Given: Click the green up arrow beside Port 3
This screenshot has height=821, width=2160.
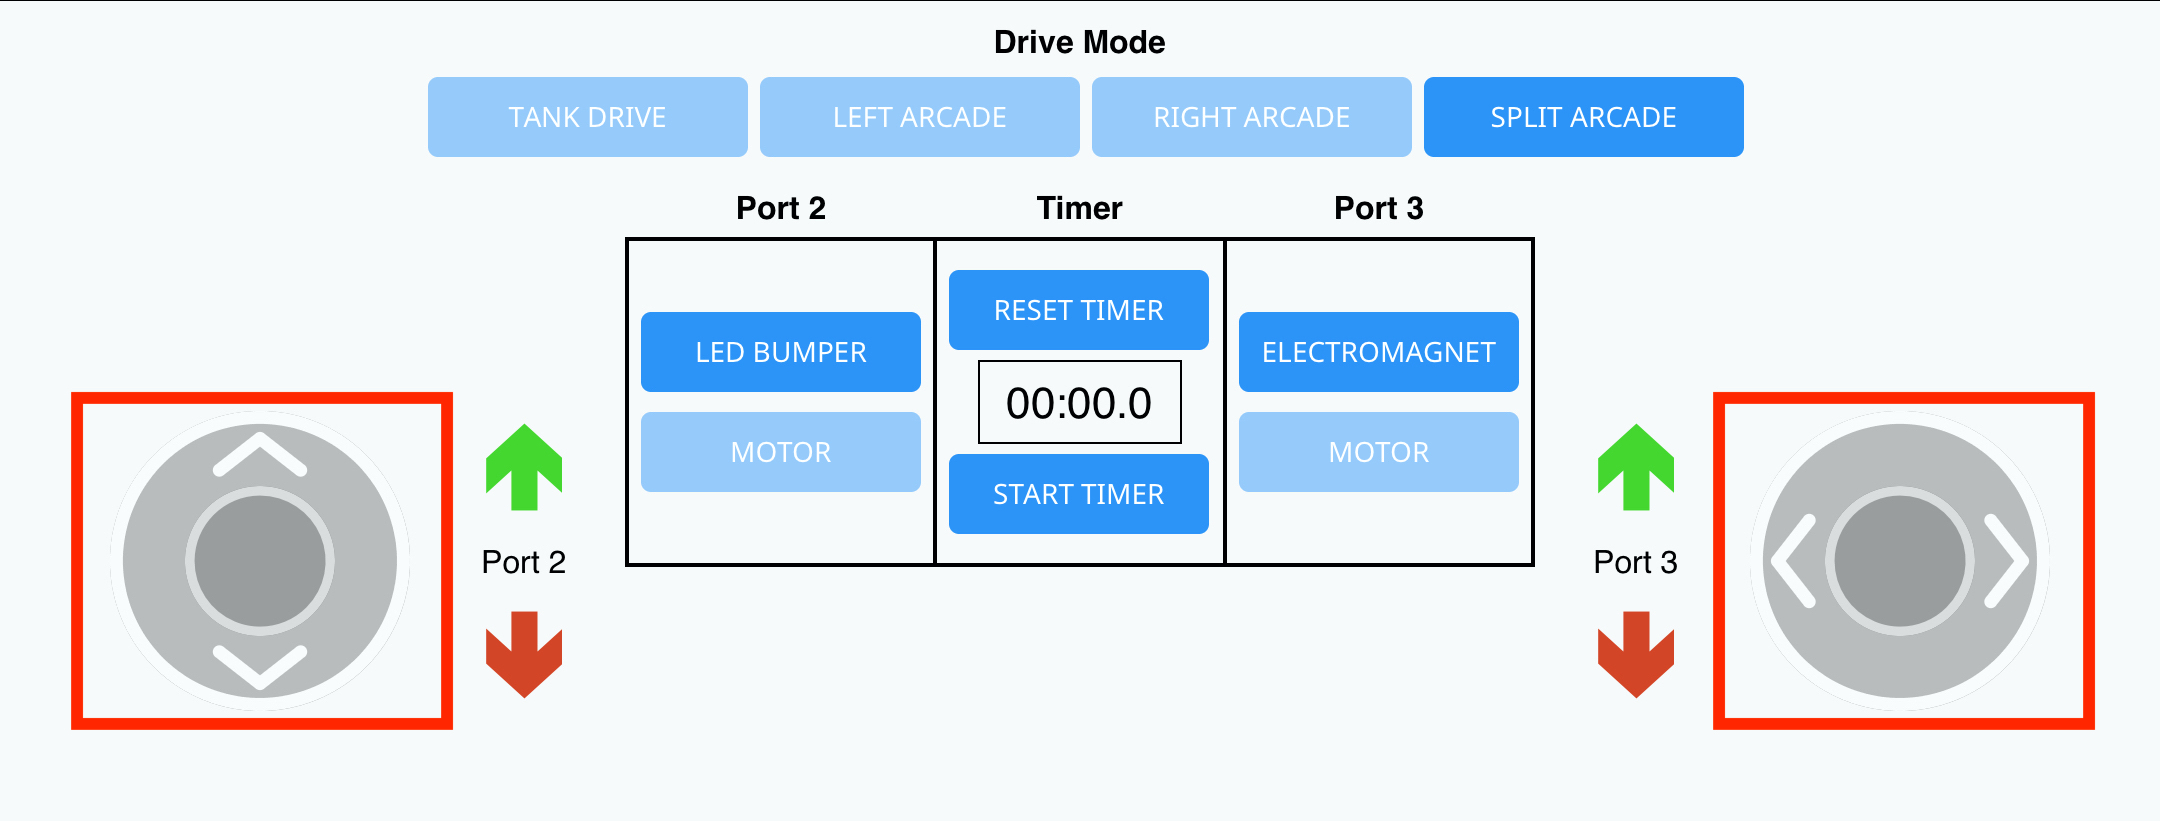Looking at the screenshot, I should click(1637, 467).
